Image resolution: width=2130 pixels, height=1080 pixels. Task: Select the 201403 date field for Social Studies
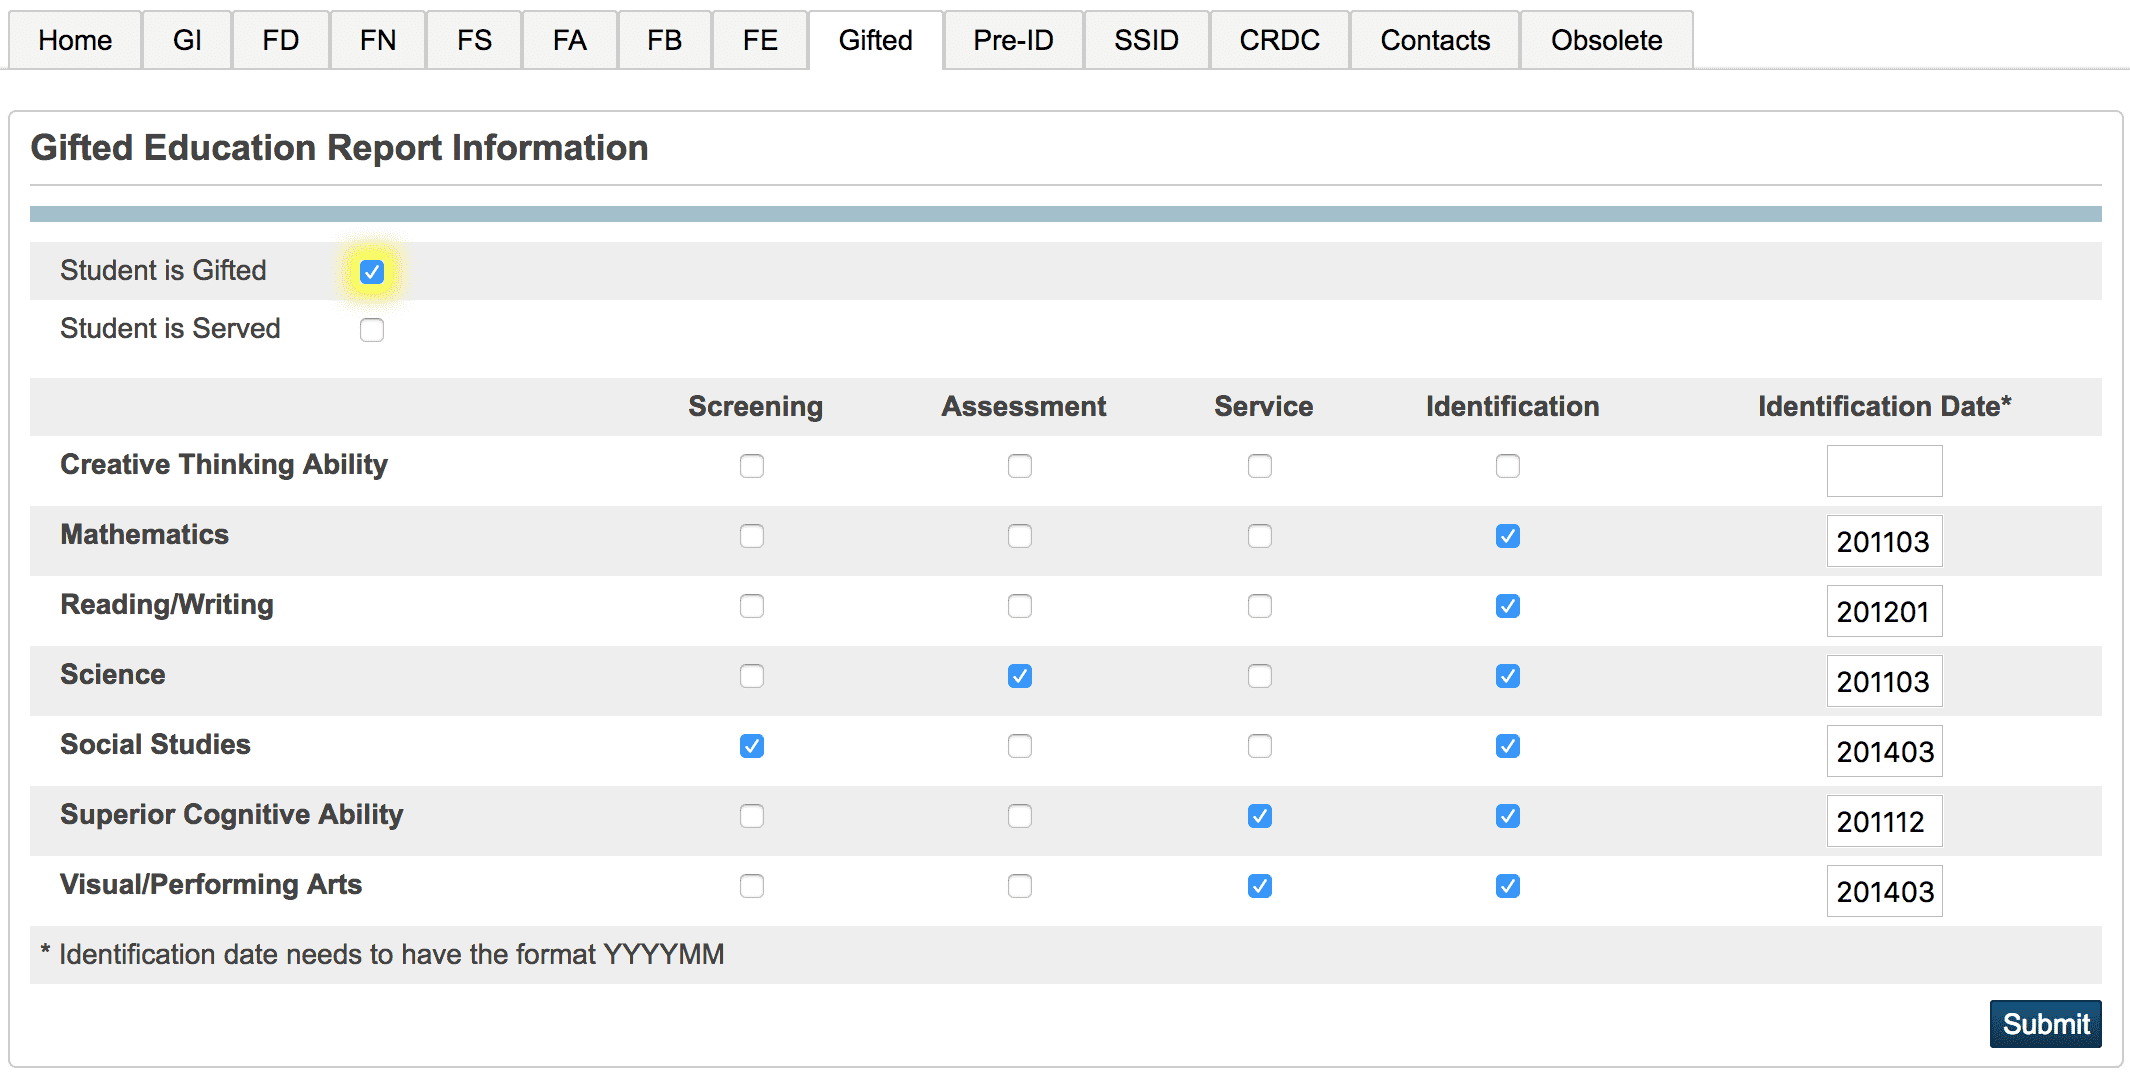[x=1884, y=751]
